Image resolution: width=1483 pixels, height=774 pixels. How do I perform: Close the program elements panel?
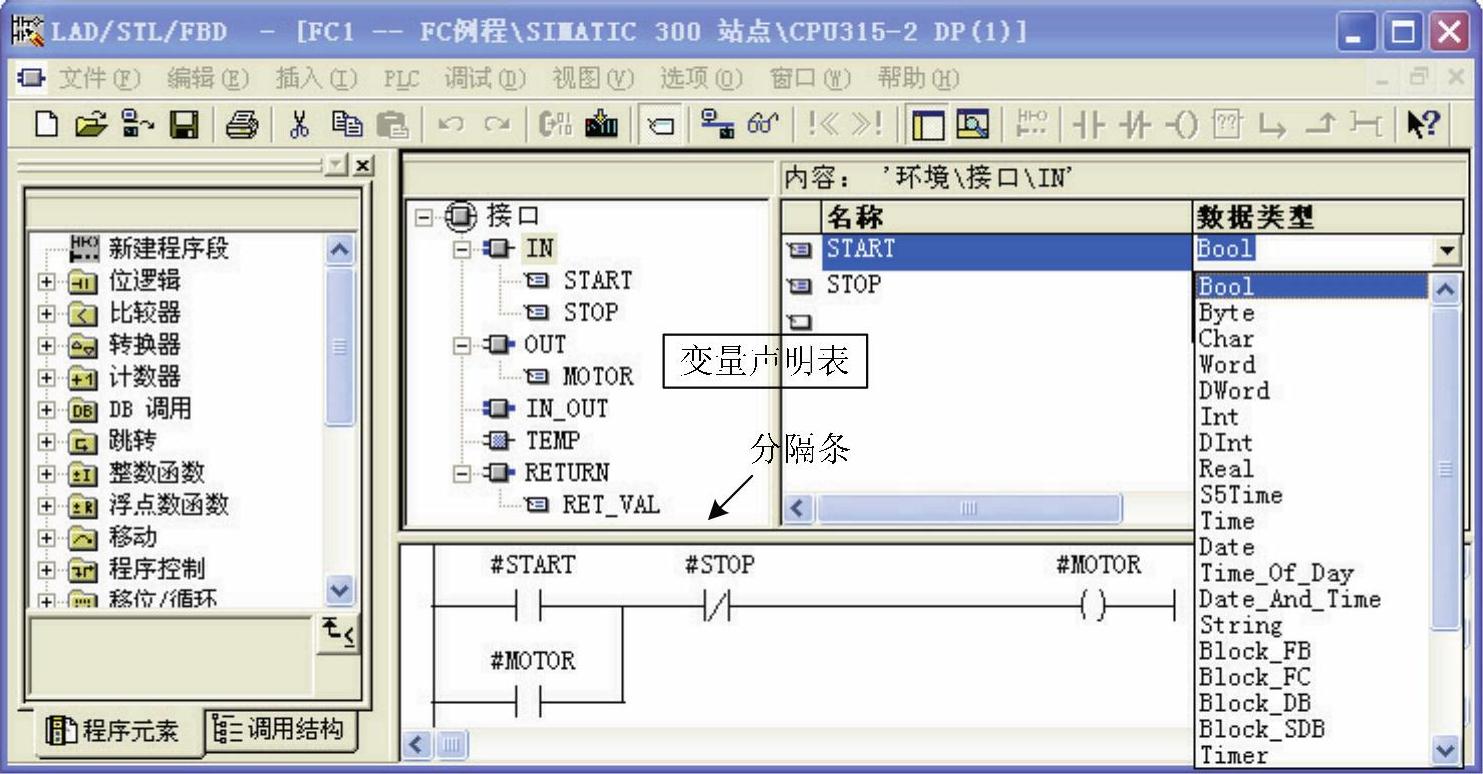coord(363,164)
